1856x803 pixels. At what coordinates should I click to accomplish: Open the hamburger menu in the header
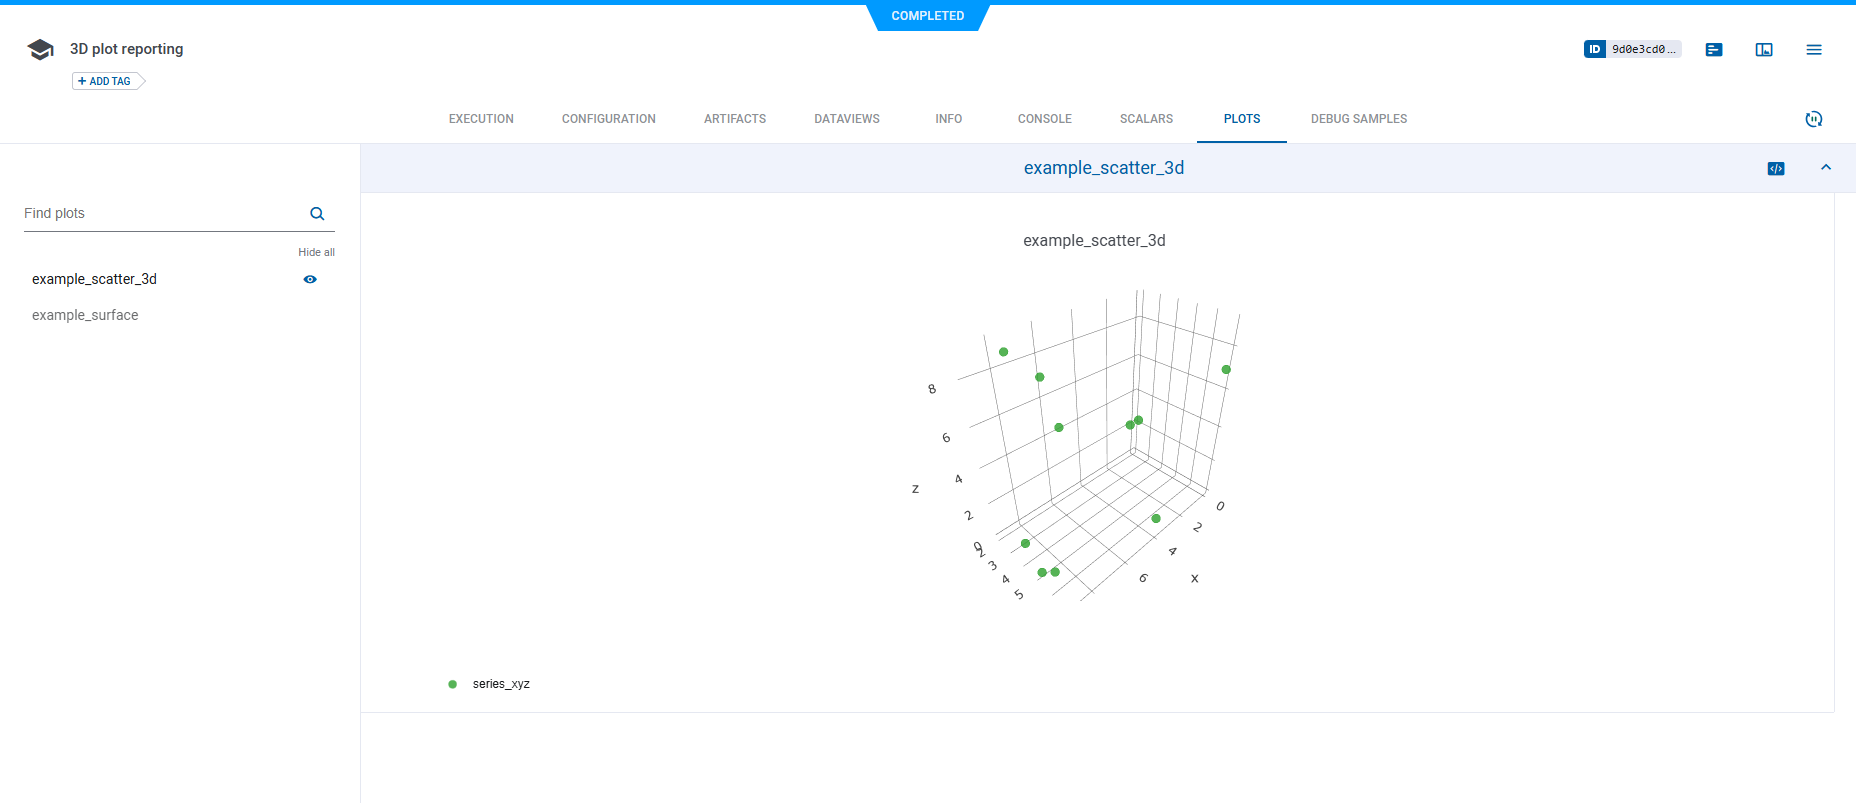point(1813,50)
